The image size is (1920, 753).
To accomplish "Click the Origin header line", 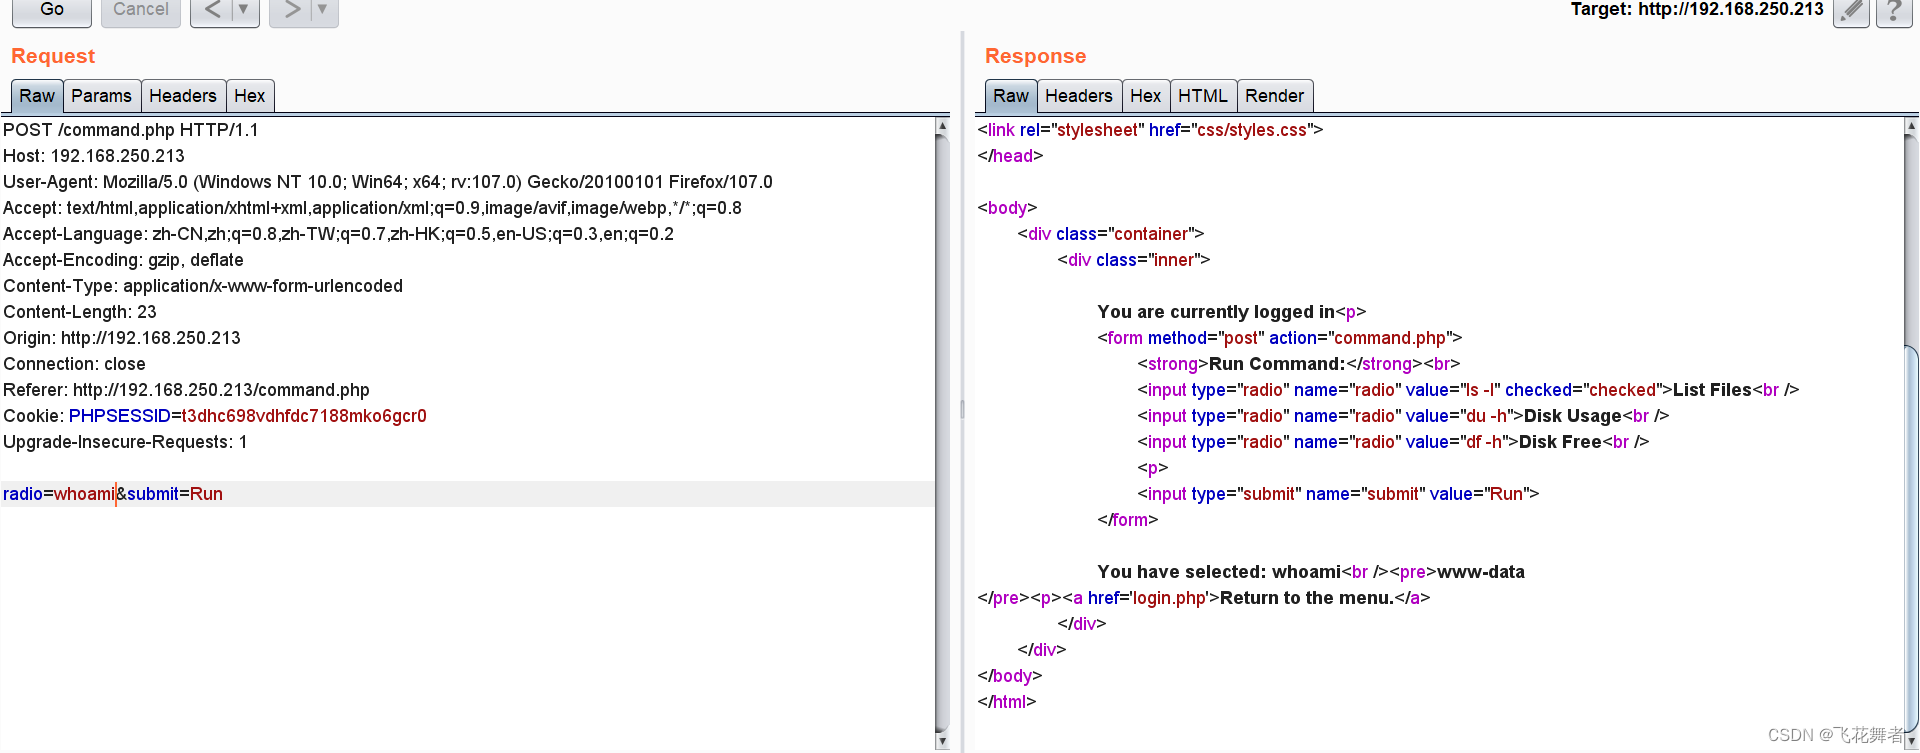I will point(122,338).
